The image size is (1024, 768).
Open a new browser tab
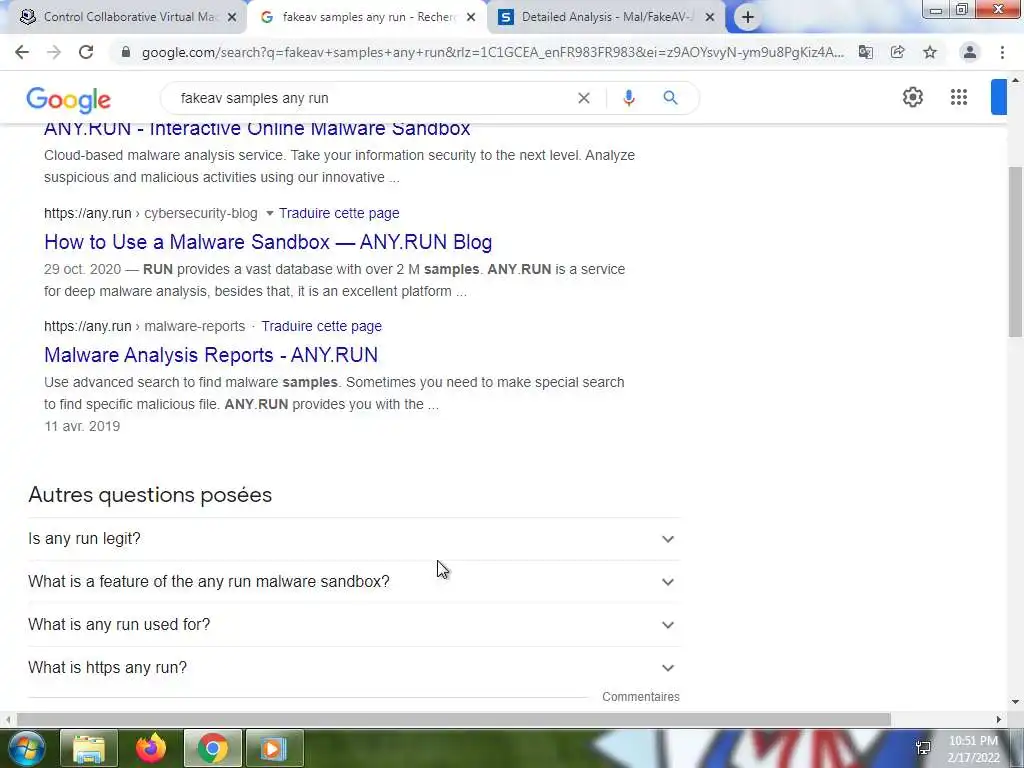(748, 18)
